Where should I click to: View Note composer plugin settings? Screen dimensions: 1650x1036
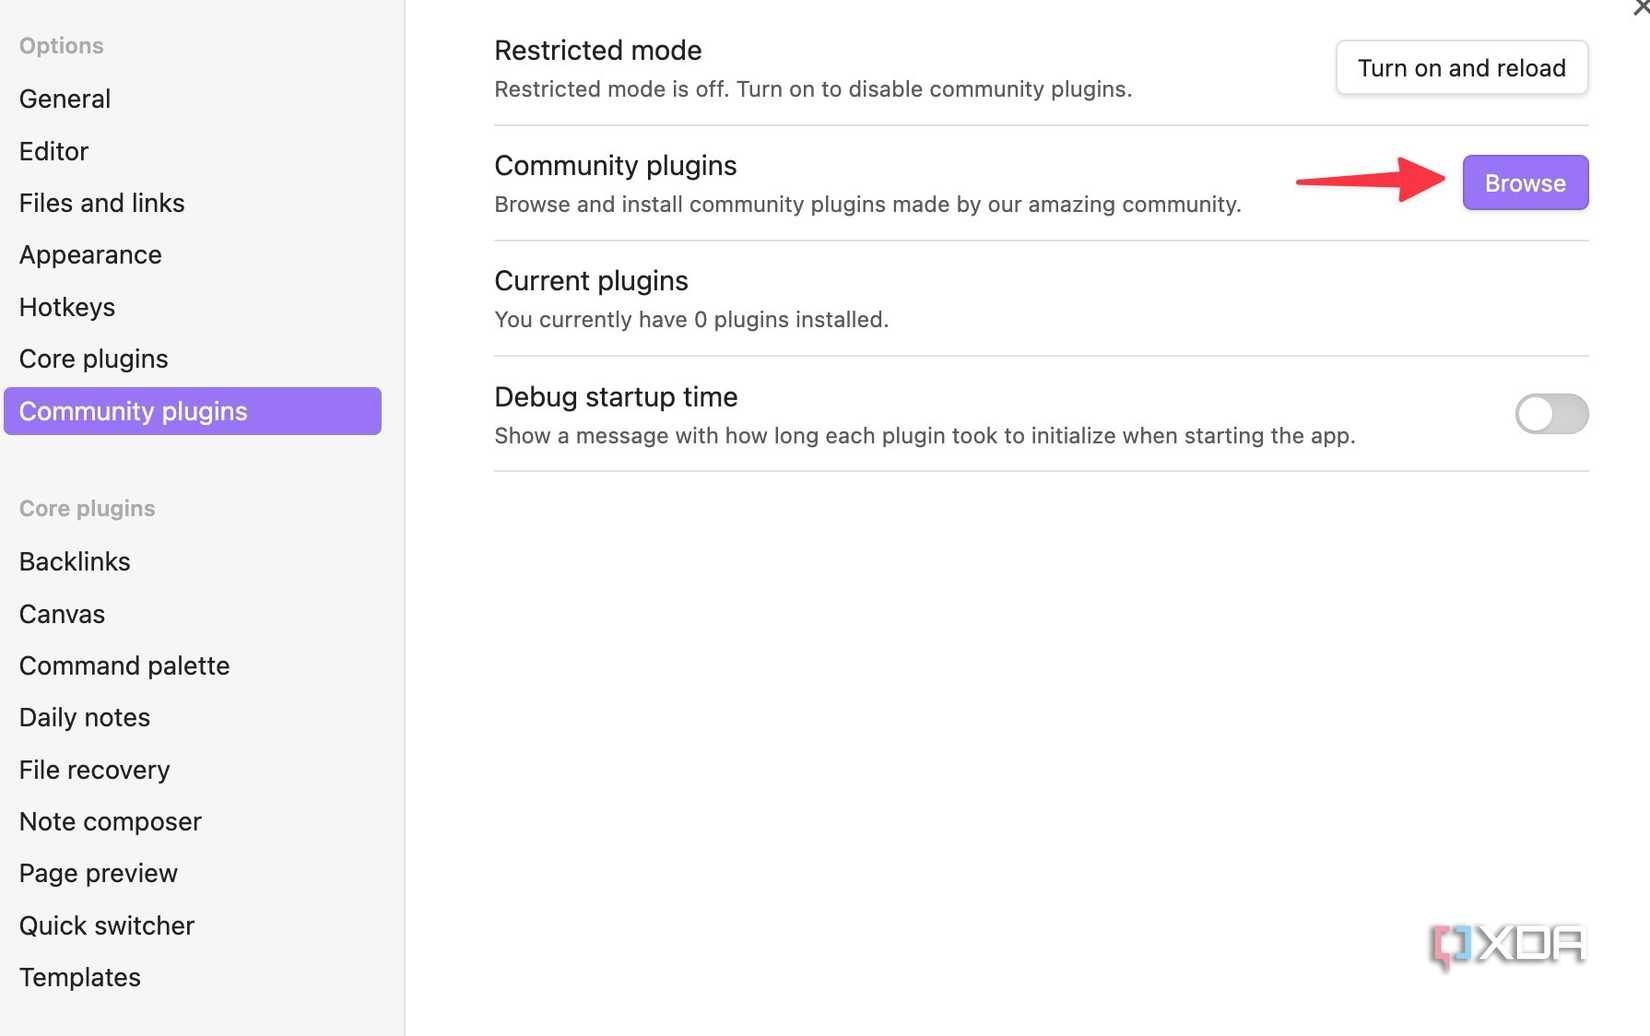(110, 822)
